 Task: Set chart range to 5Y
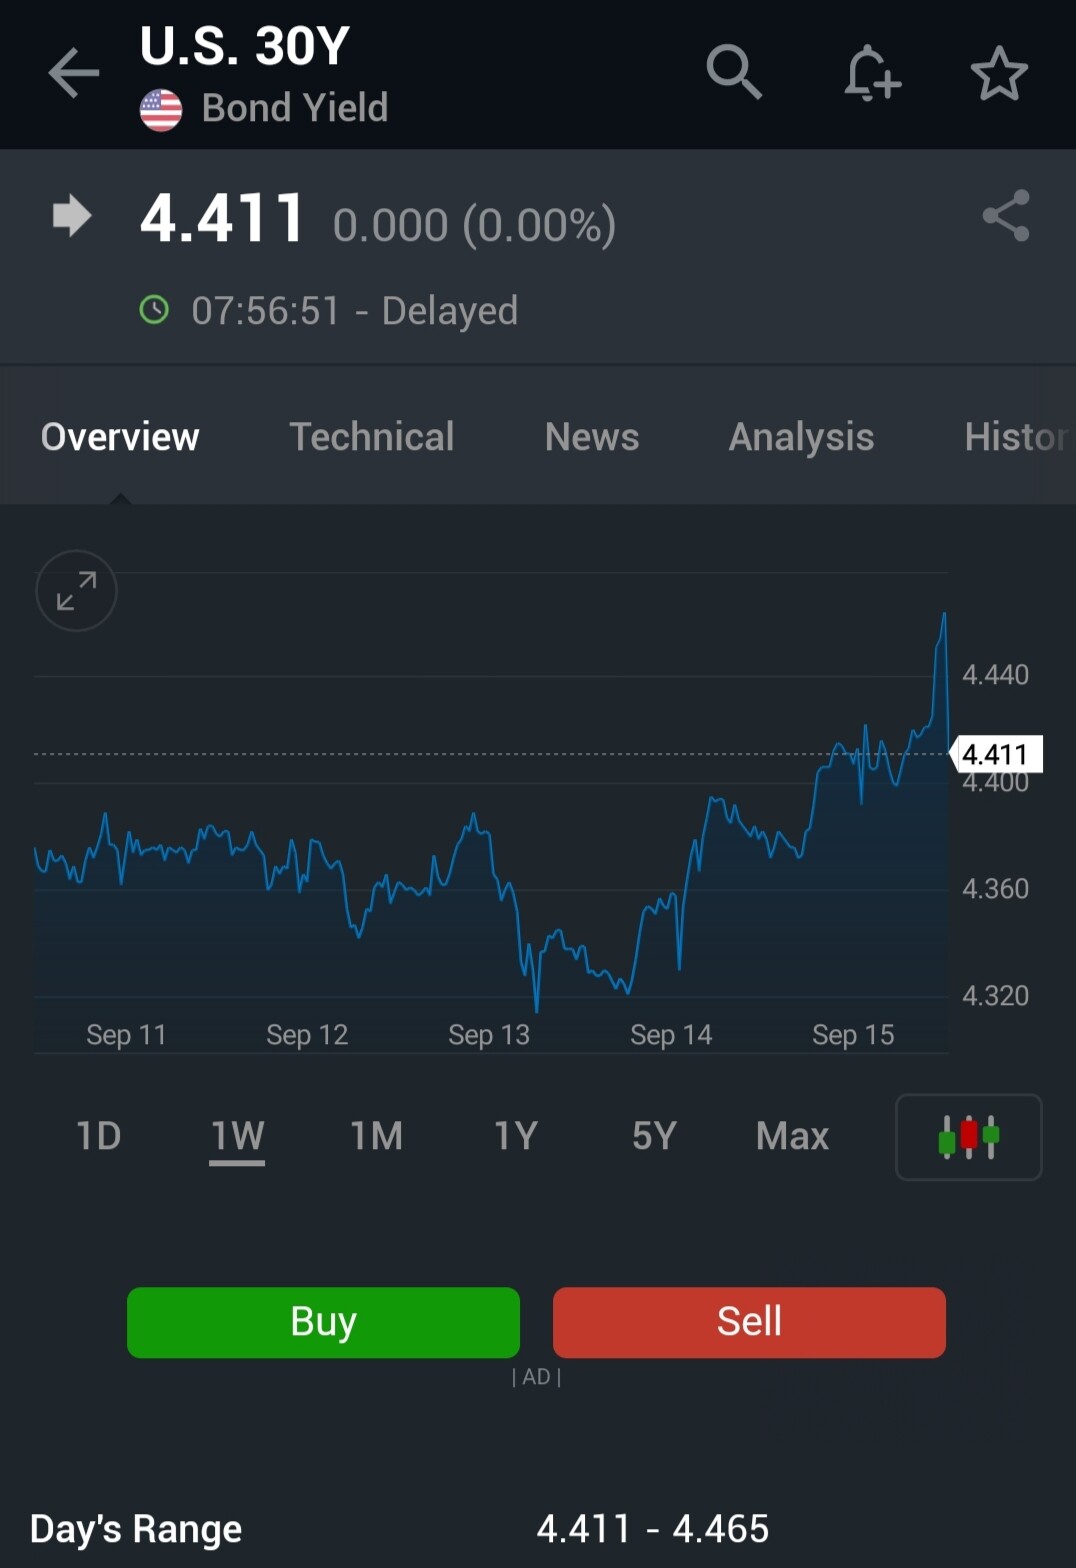(x=655, y=1136)
